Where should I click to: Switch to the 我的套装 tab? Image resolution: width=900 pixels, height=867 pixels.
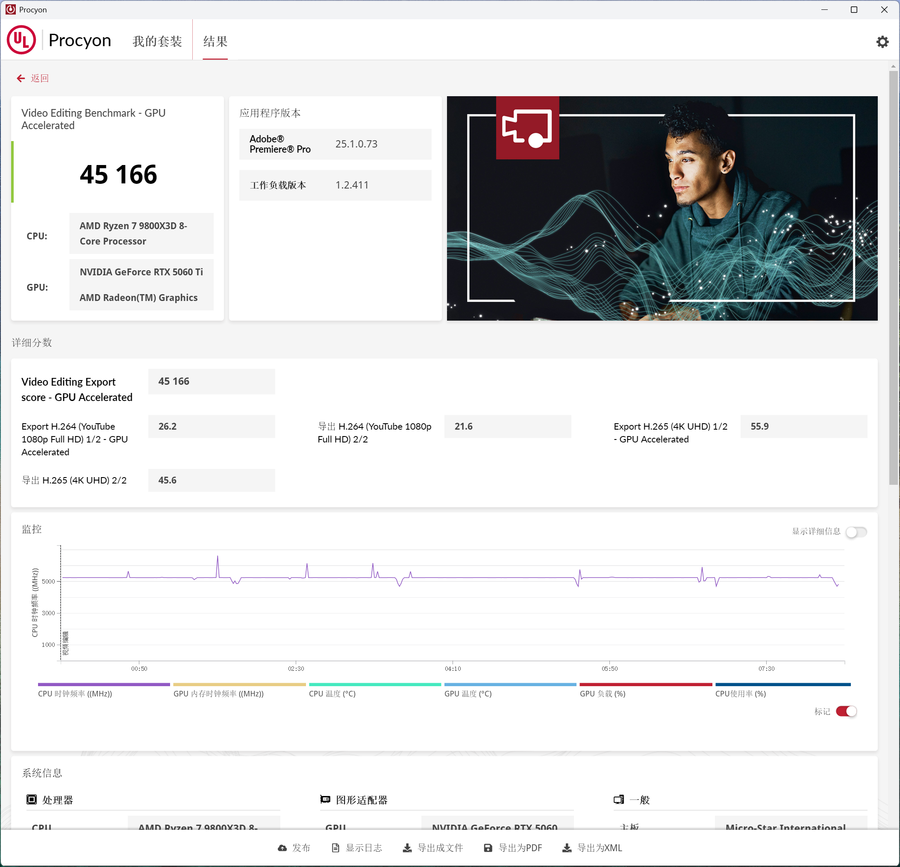pyautogui.click(x=157, y=42)
